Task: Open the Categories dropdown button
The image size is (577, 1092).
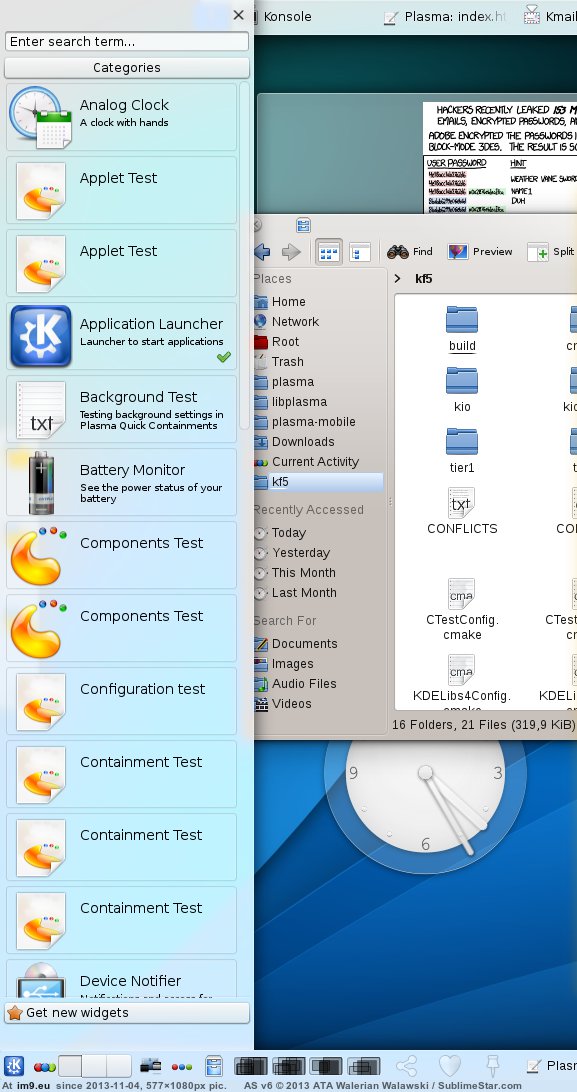Action: 127,68
